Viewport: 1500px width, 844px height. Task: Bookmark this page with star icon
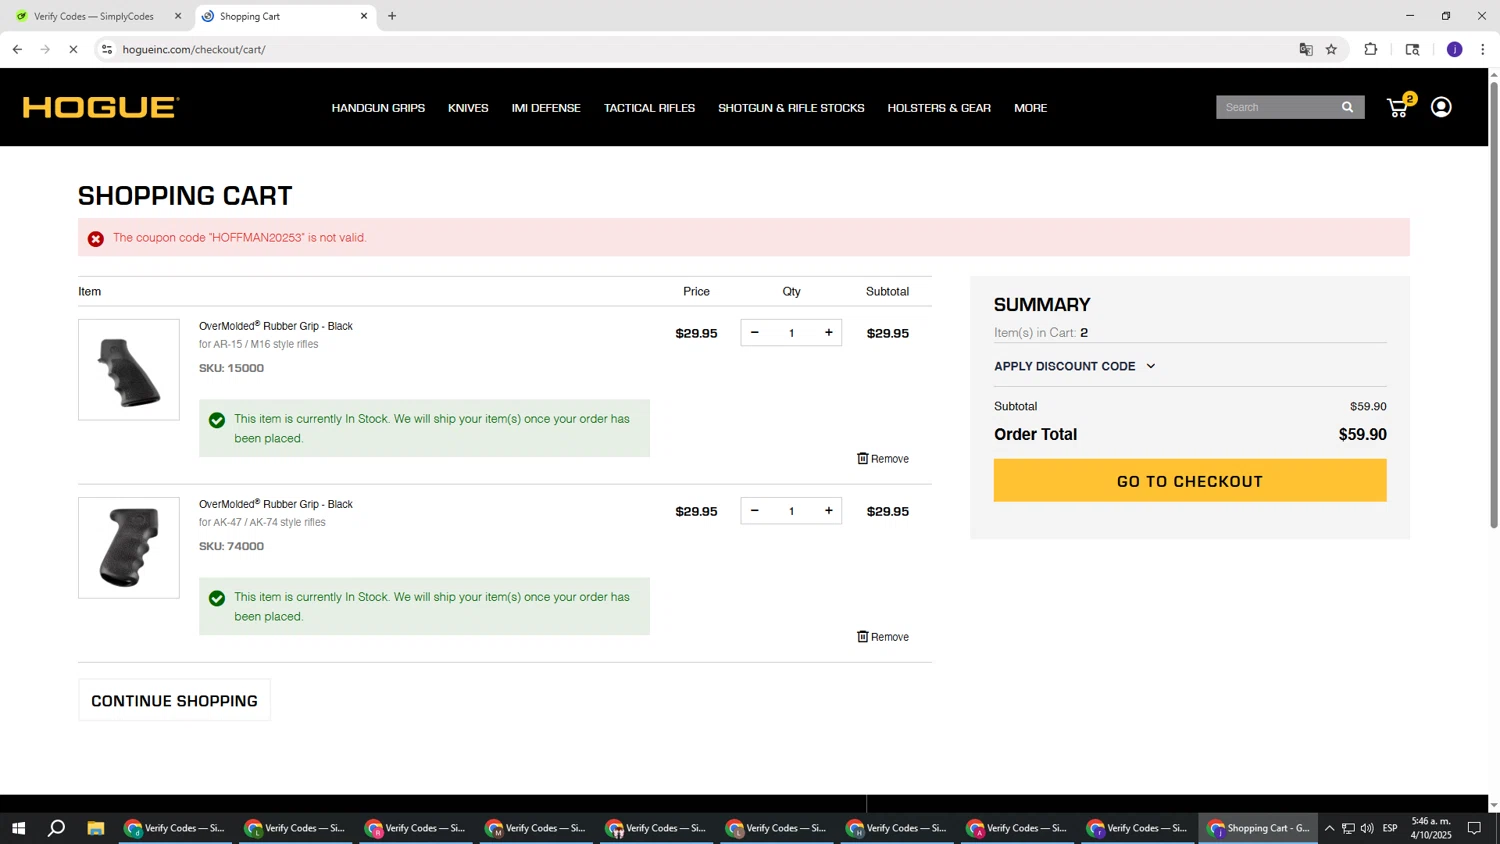coord(1331,49)
